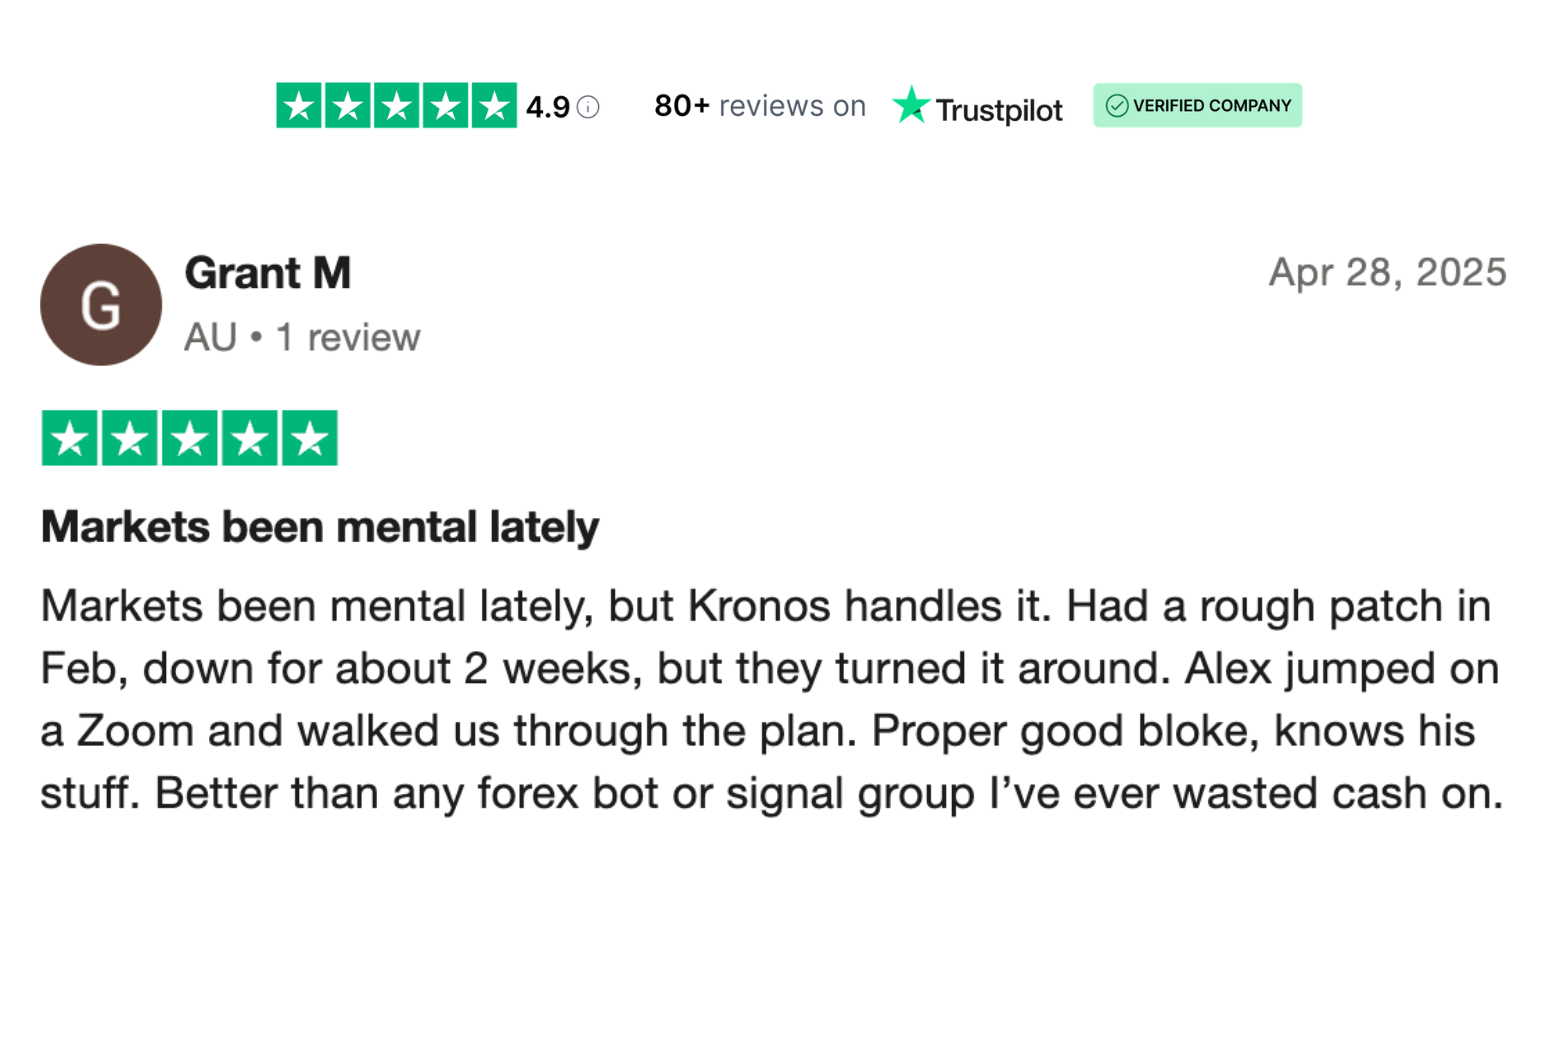This screenshot has height=1050, width=1560.
Task: Click the brown G avatar circle
Action: pos(101,305)
